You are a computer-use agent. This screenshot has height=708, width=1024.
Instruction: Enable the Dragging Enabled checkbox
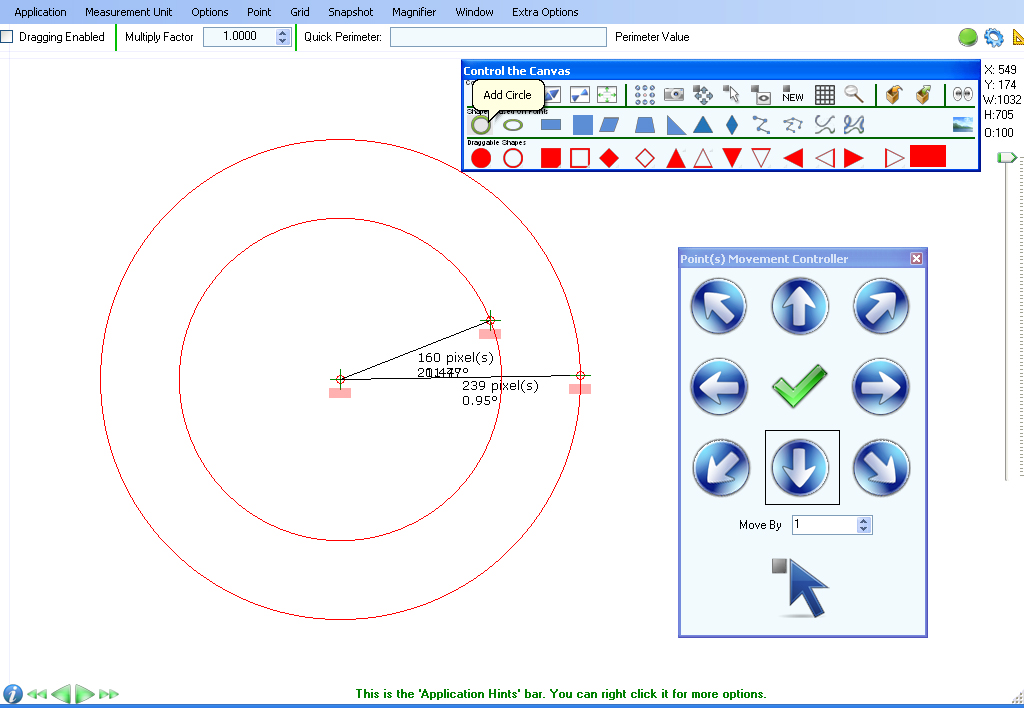click(7, 37)
